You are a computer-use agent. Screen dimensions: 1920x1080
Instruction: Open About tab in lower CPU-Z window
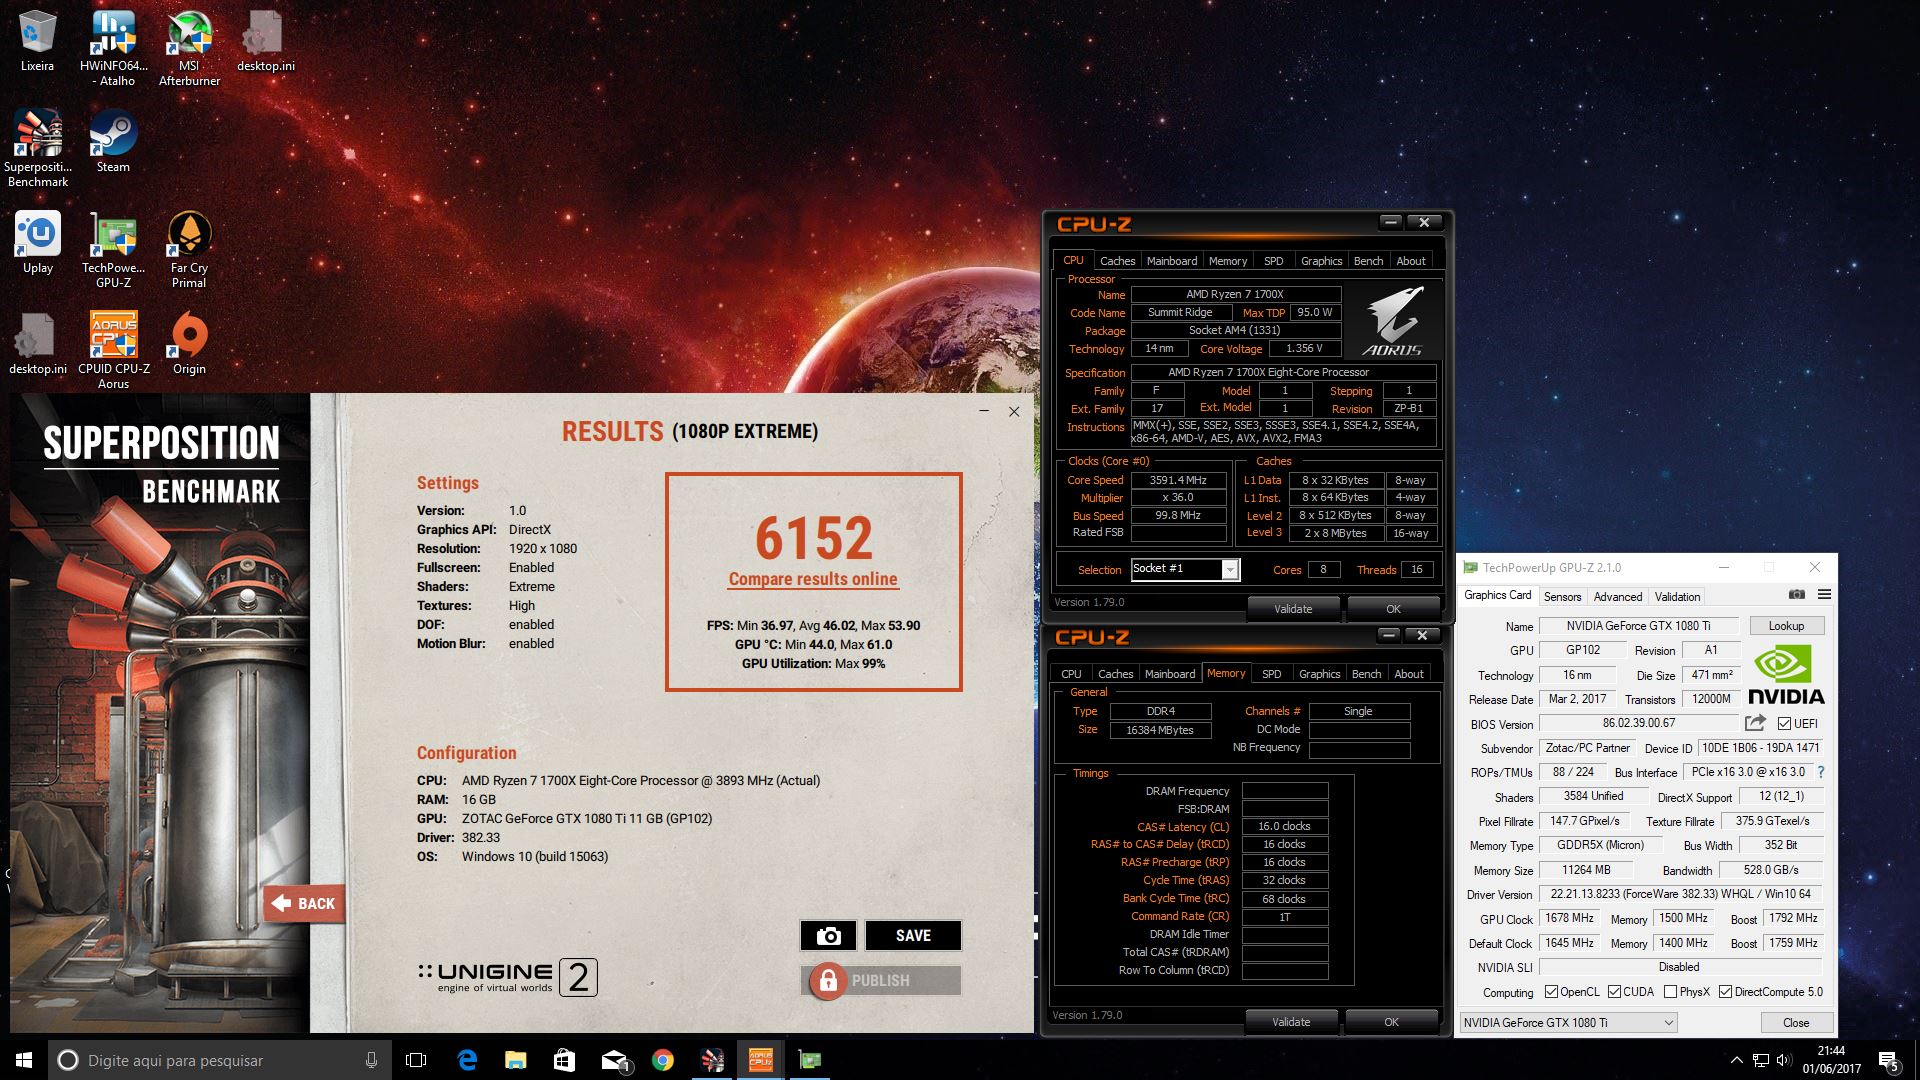click(1409, 674)
